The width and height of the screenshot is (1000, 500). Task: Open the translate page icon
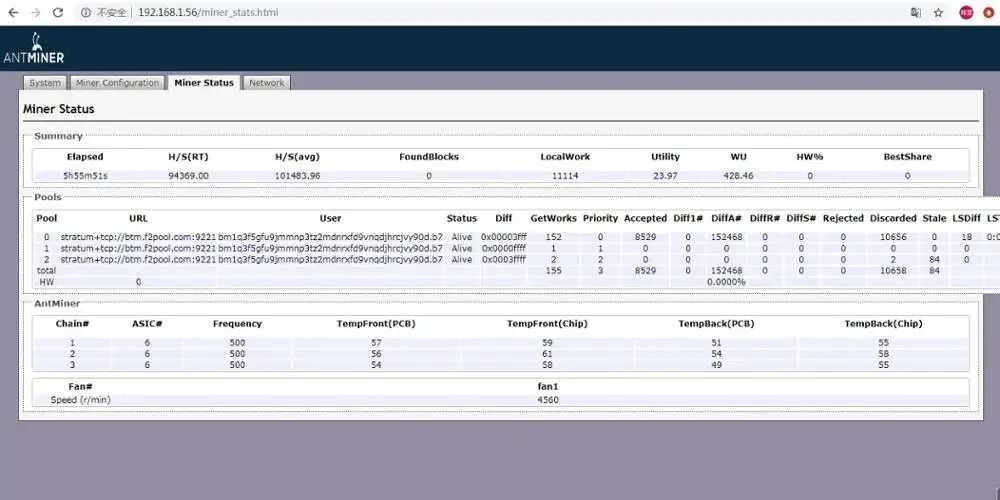(x=916, y=13)
